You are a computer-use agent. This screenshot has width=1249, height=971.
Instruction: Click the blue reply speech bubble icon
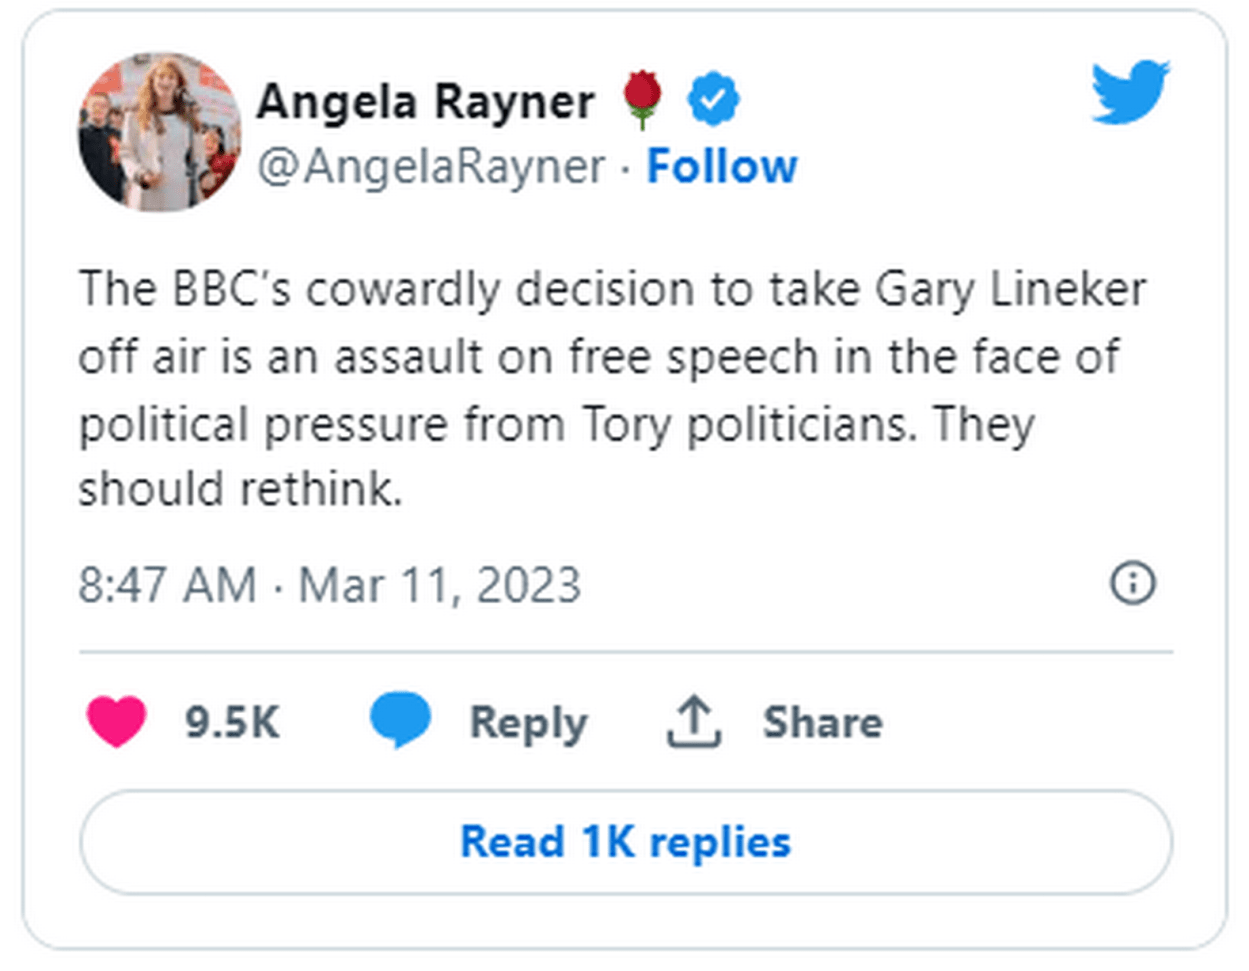pos(400,720)
